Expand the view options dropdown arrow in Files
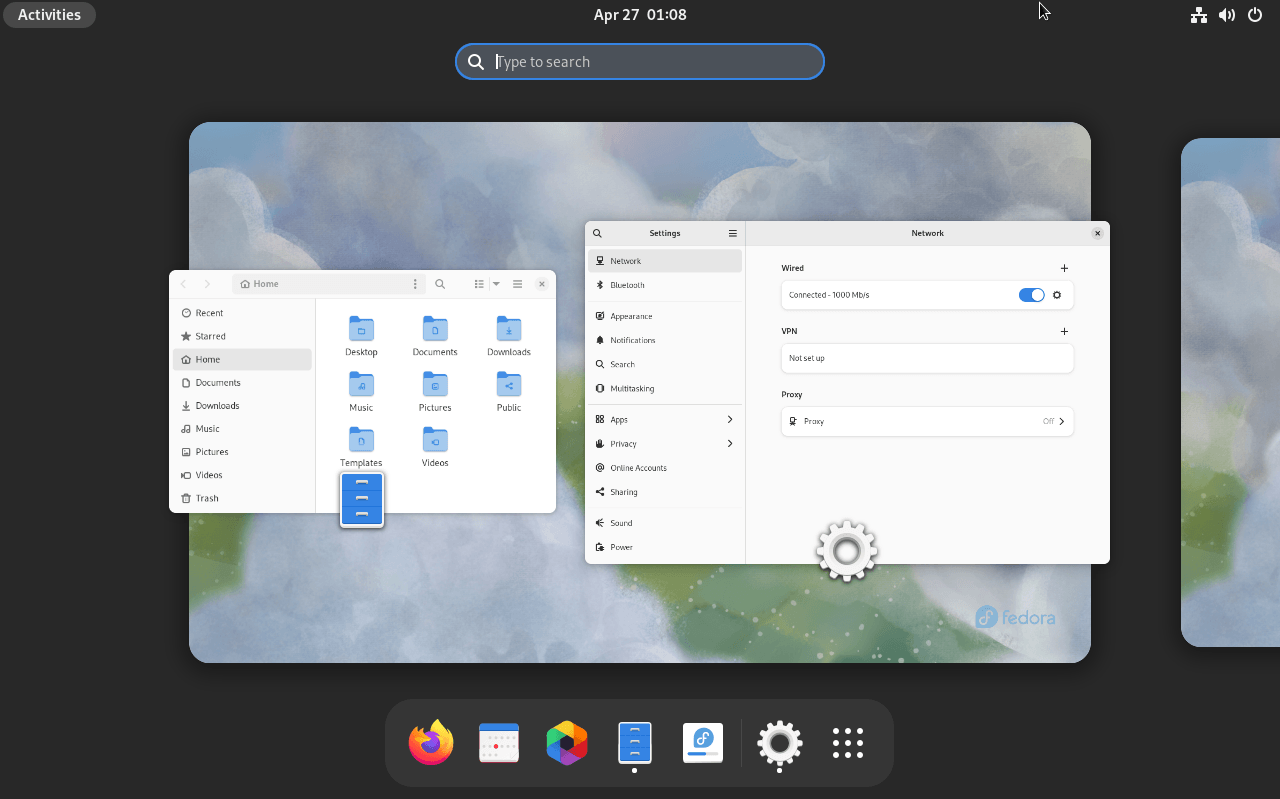The width and height of the screenshot is (1280, 799). (496, 284)
